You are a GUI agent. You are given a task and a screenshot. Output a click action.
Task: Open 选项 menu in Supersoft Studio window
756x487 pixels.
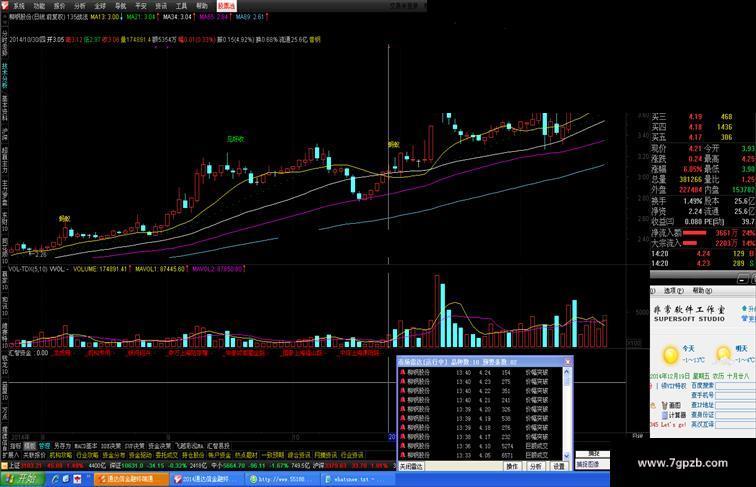(x=673, y=291)
